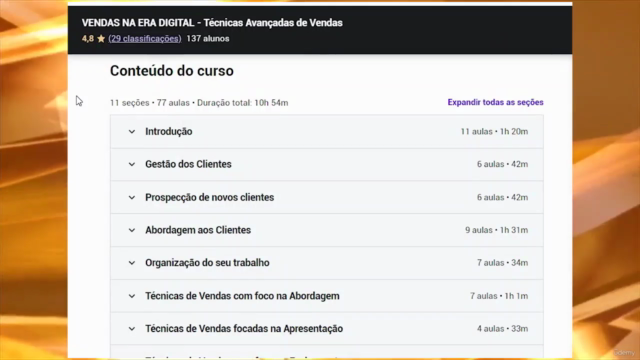Click the course title in header
This screenshot has width=640, height=360.
click(x=212, y=23)
